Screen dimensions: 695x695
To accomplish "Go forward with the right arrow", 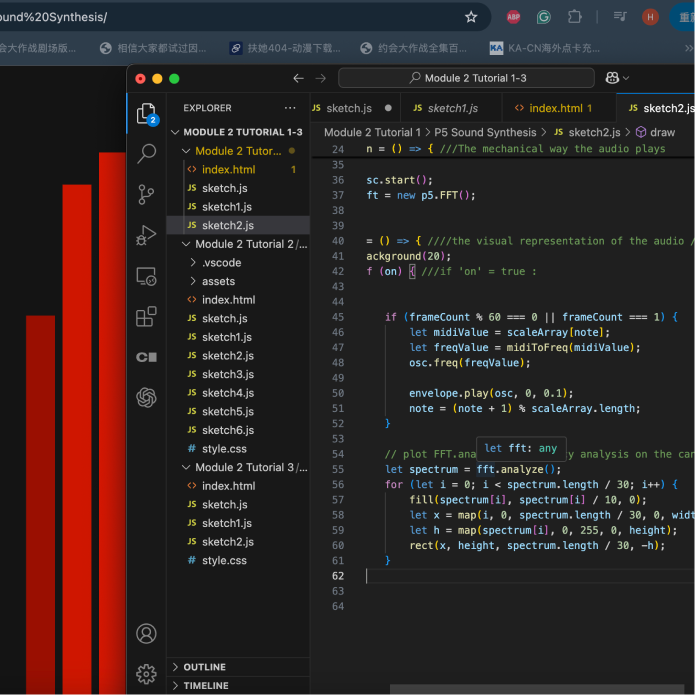I will 320,78.
